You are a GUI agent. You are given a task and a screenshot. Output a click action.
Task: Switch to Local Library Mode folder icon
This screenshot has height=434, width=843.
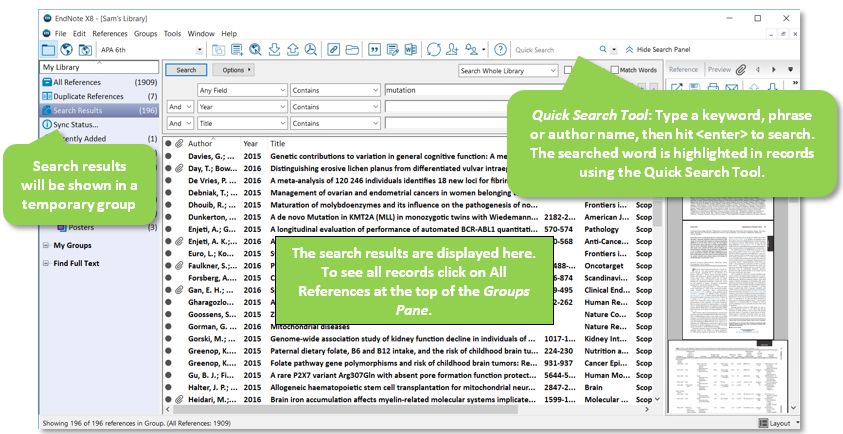coord(48,50)
